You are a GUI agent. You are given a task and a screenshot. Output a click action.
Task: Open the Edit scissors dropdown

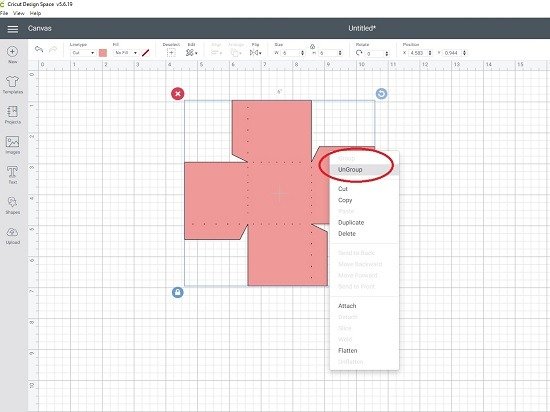(x=192, y=53)
